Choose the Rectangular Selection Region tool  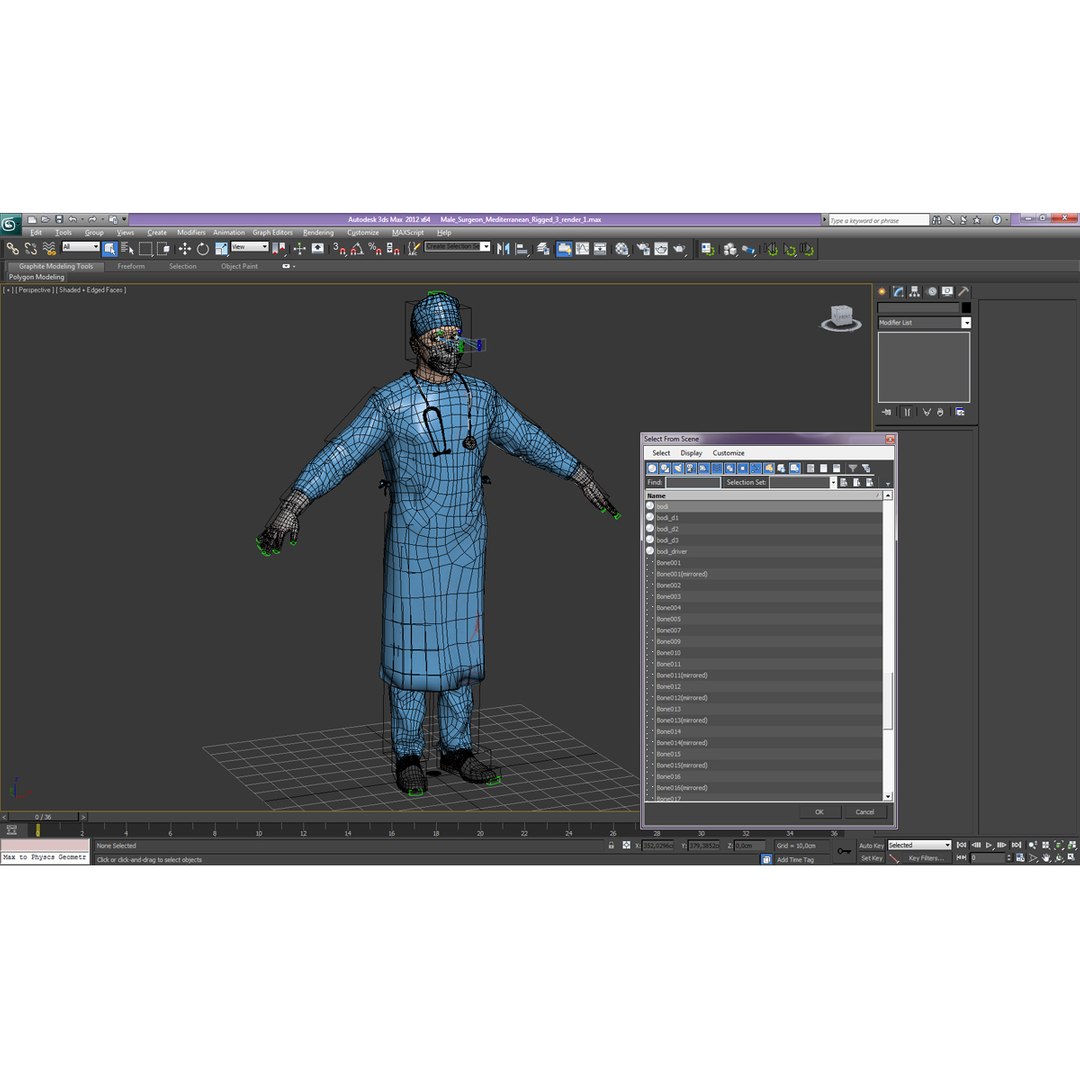click(x=145, y=249)
